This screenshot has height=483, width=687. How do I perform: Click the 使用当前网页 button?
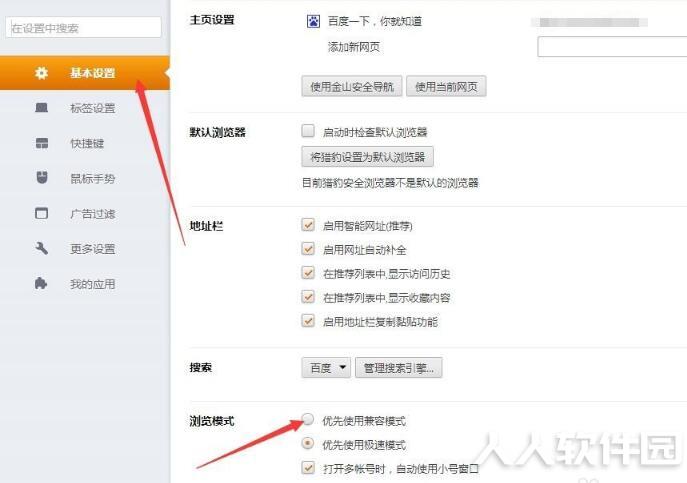446,86
